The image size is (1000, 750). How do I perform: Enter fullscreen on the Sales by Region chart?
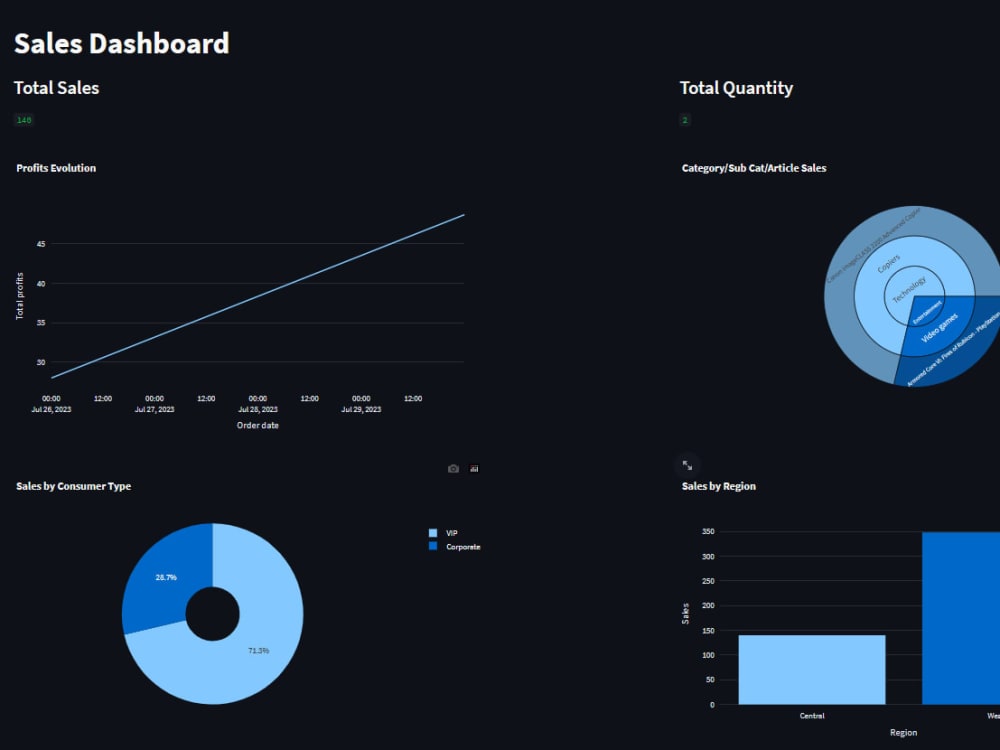pyautogui.click(x=686, y=463)
